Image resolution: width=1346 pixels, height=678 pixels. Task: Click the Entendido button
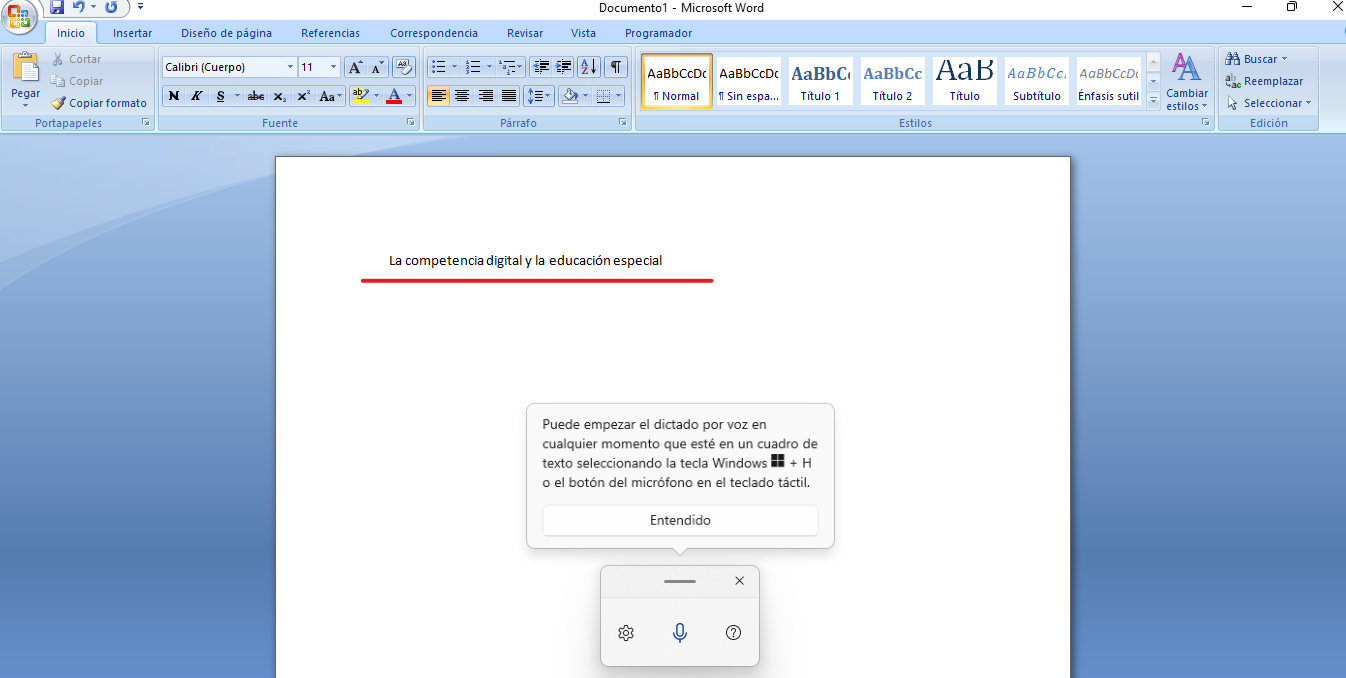[x=680, y=520]
